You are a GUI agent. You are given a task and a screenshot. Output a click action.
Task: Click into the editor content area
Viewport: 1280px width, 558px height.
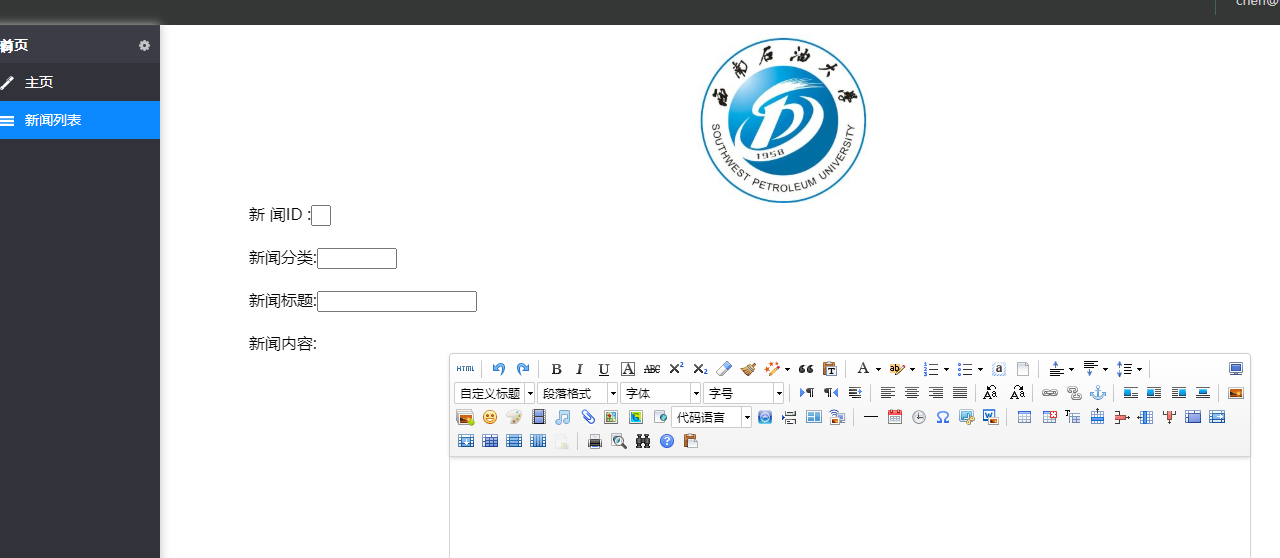pyautogui.click(x=850, y=507)
